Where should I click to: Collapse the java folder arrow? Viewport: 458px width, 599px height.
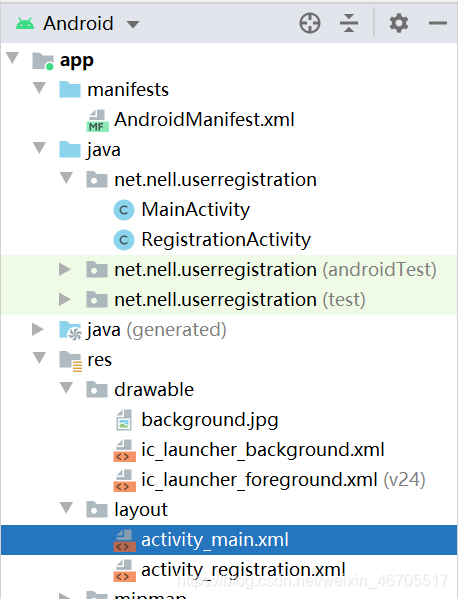coord(39,148)
